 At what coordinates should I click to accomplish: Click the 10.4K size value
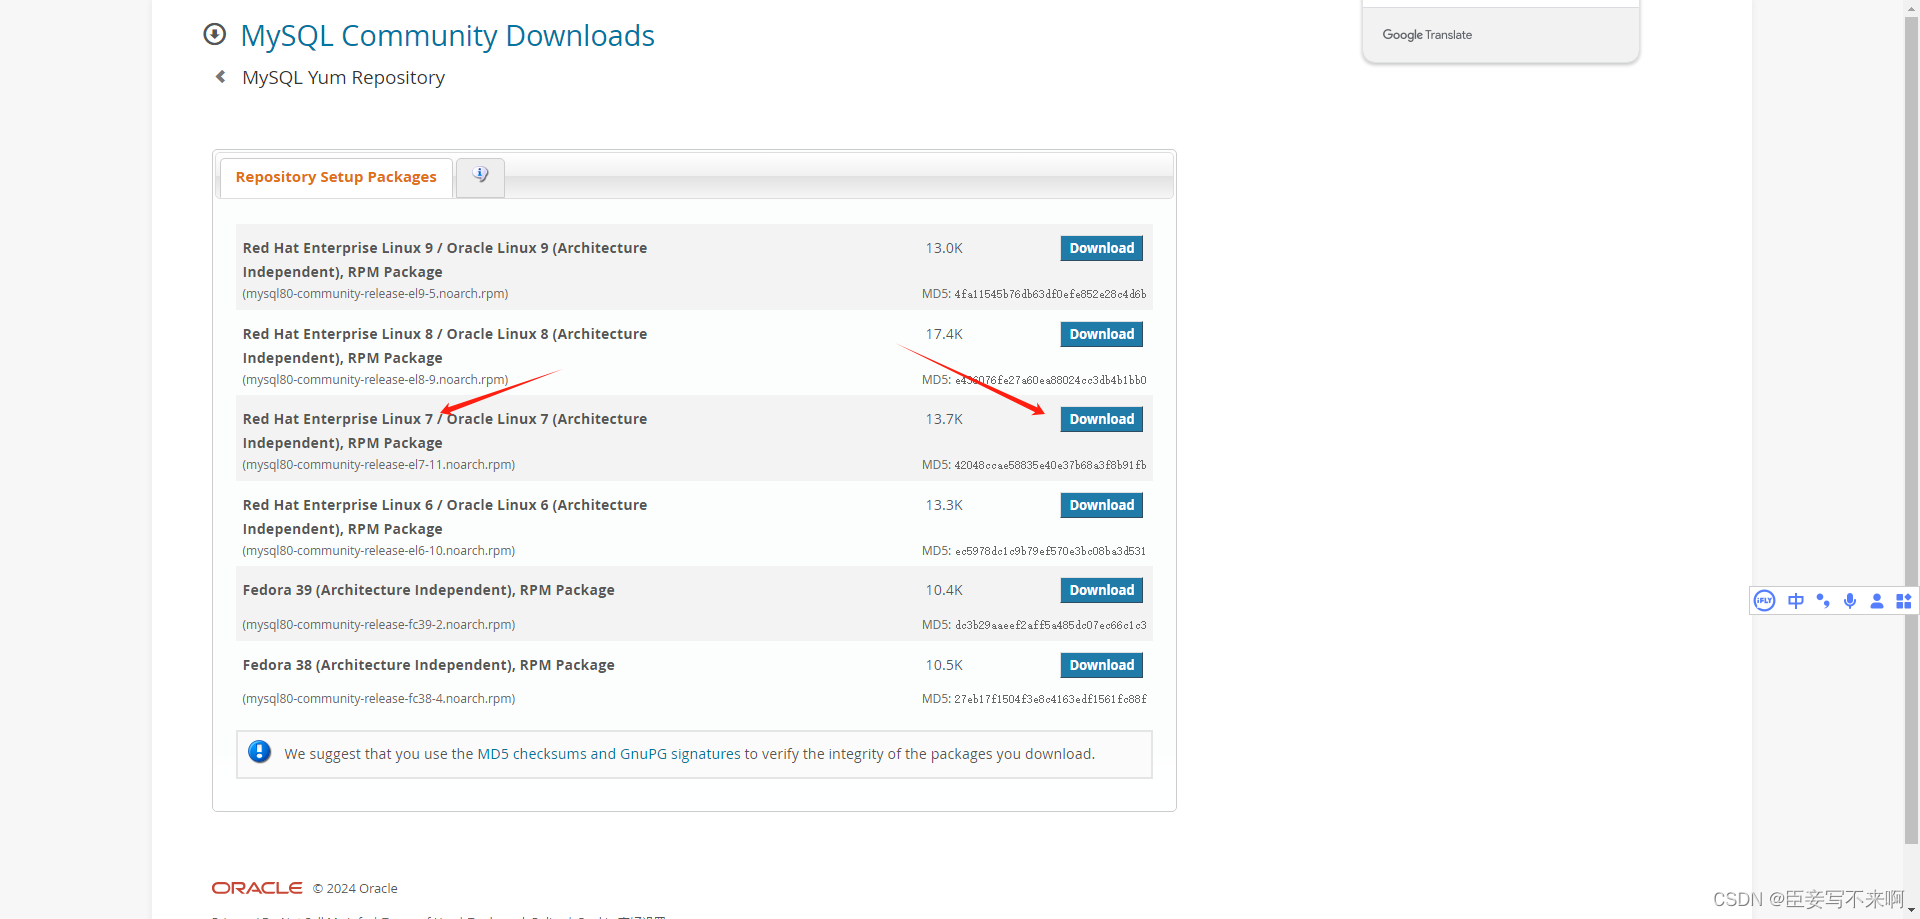click(944, 590)
